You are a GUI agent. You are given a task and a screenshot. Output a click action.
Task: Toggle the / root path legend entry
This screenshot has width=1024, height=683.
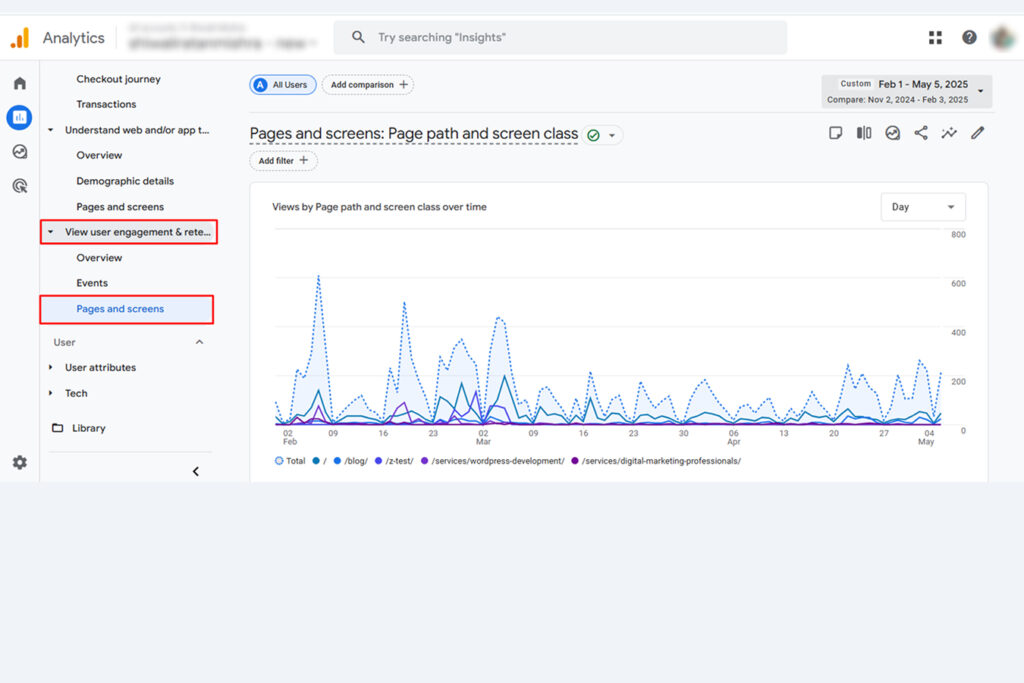[319, 461]
